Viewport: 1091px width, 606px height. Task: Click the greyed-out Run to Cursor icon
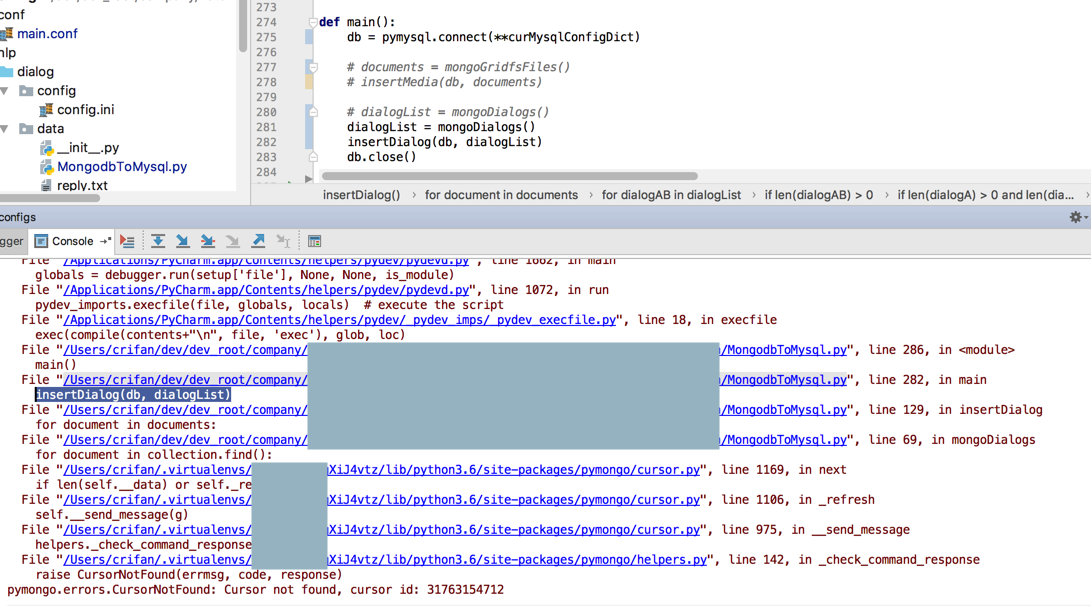(x=283, y=241)
